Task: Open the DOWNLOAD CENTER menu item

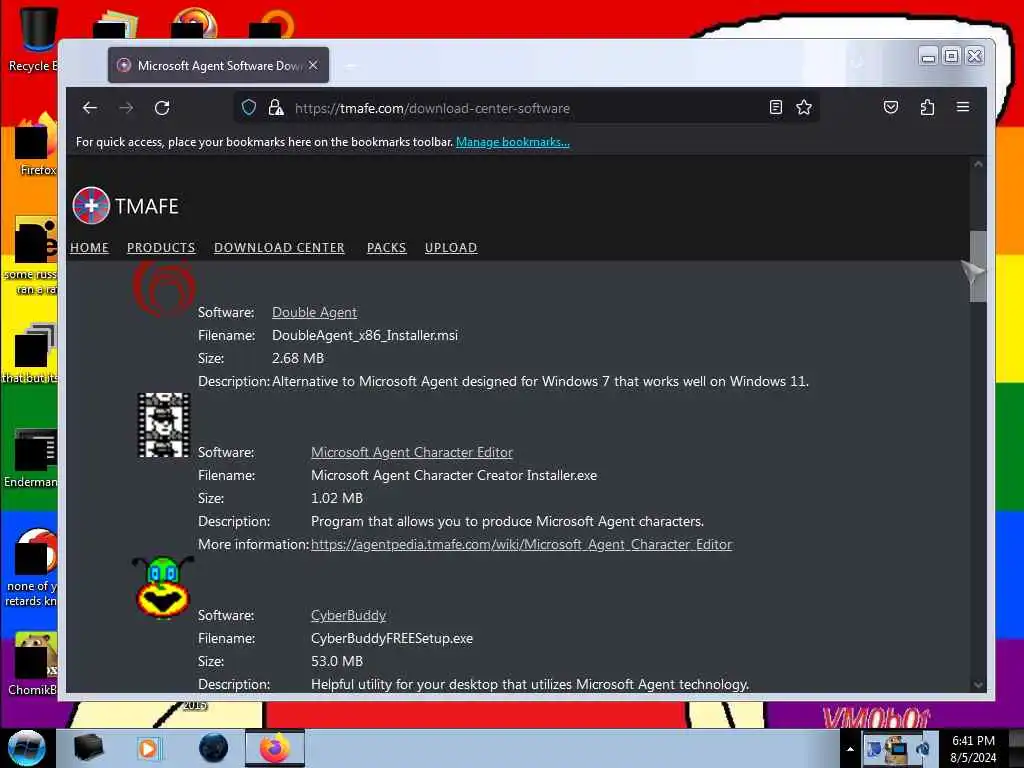Action: [x=280, y=248]
